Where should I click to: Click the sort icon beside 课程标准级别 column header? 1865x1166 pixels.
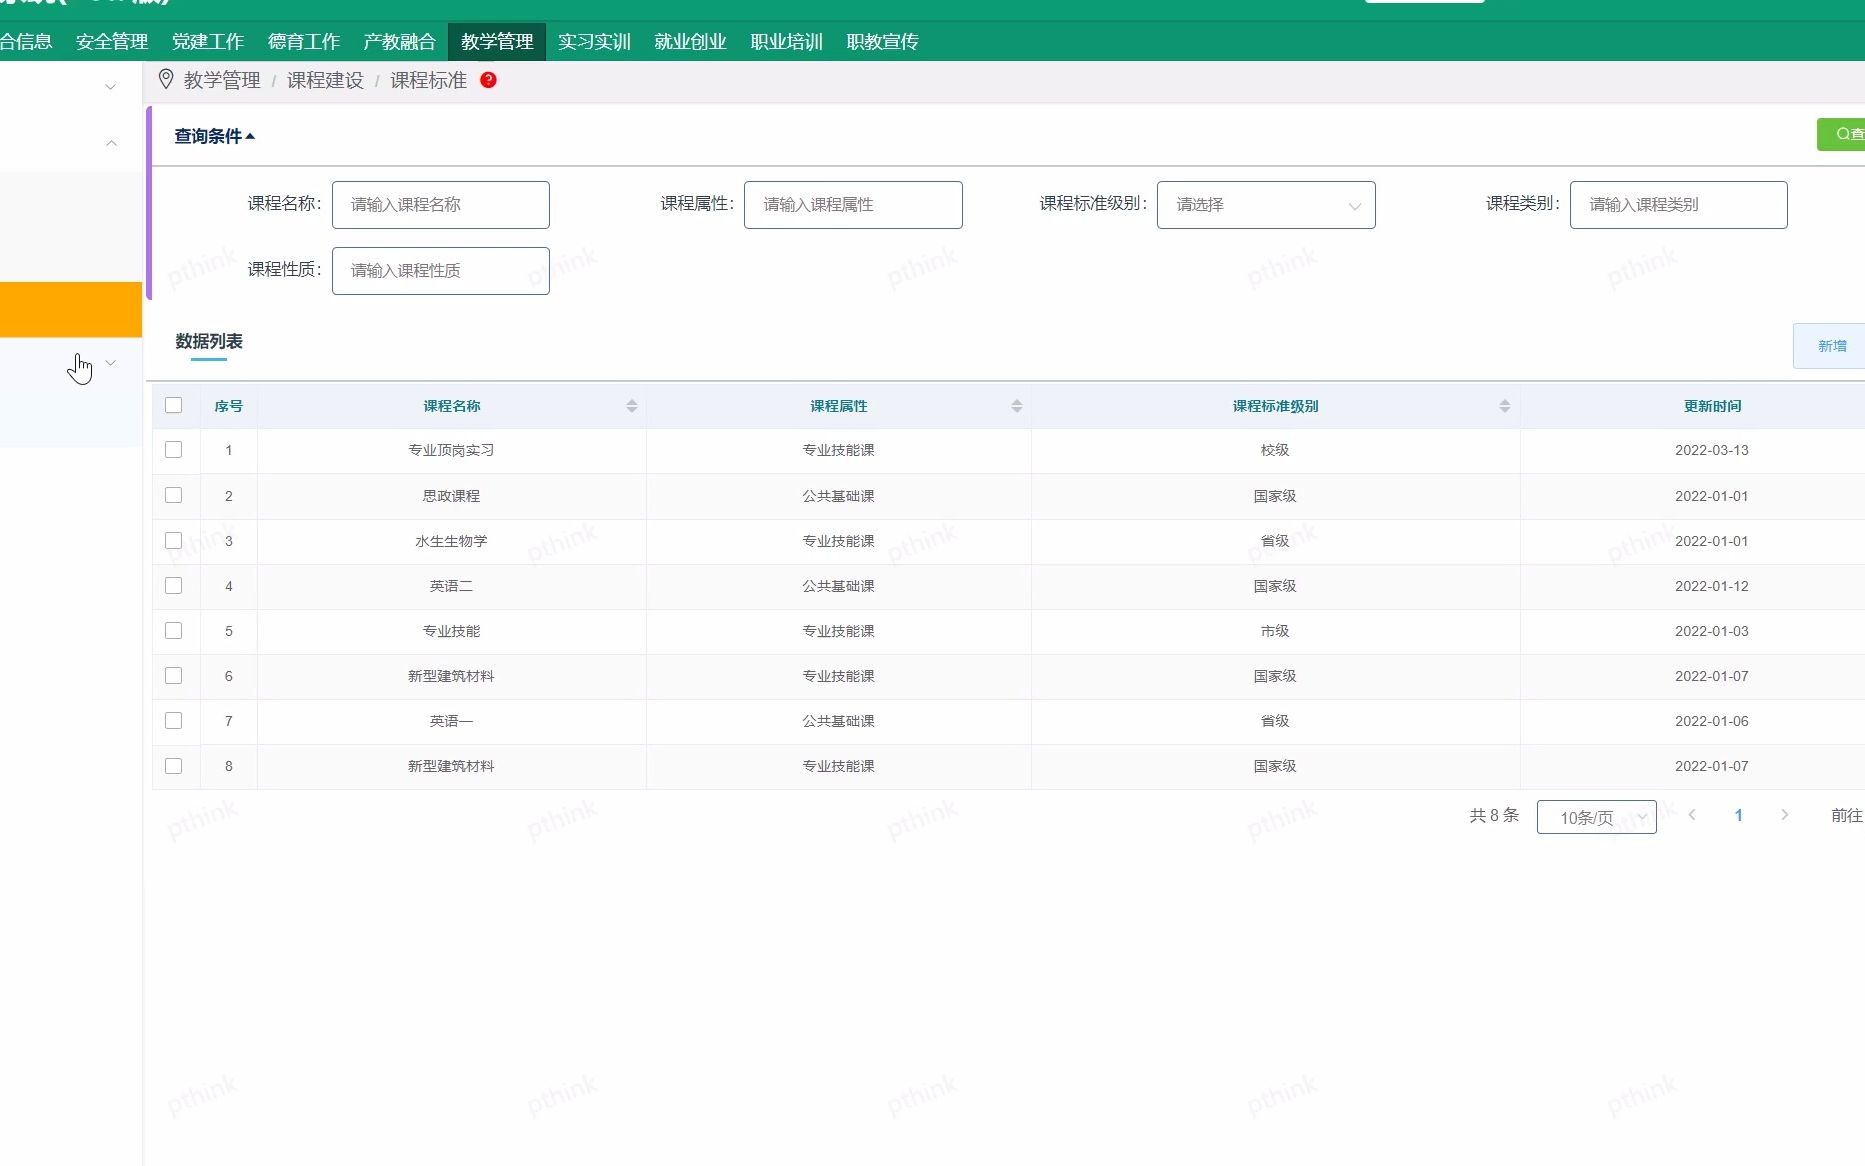point(1504,406)
